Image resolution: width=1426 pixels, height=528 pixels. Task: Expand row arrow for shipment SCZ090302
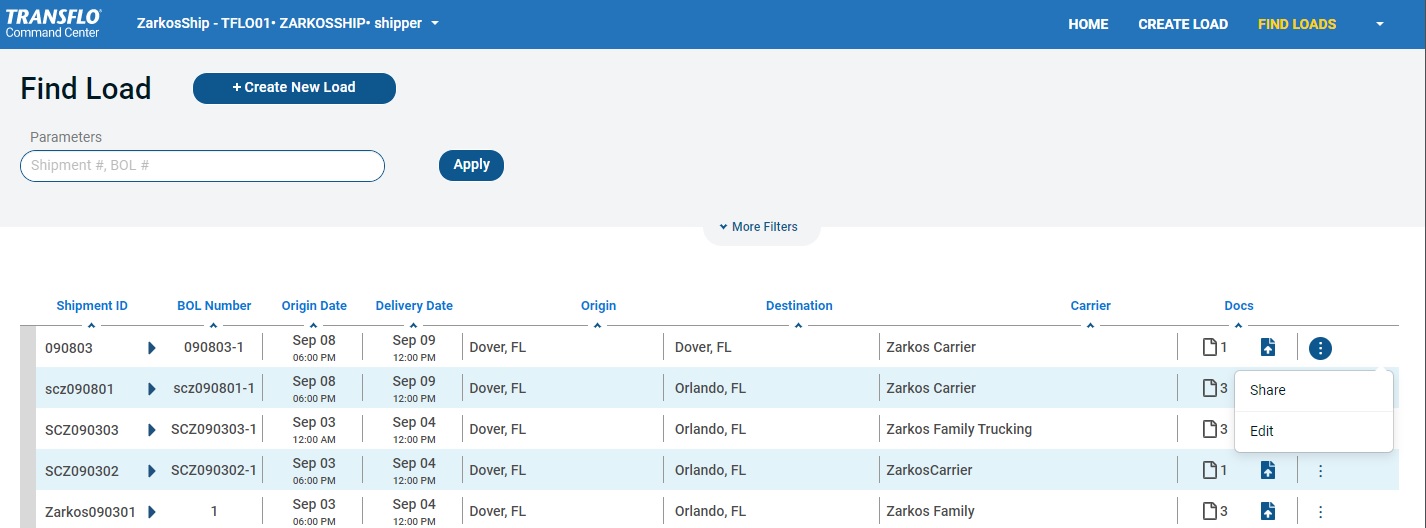coord(152,471)
